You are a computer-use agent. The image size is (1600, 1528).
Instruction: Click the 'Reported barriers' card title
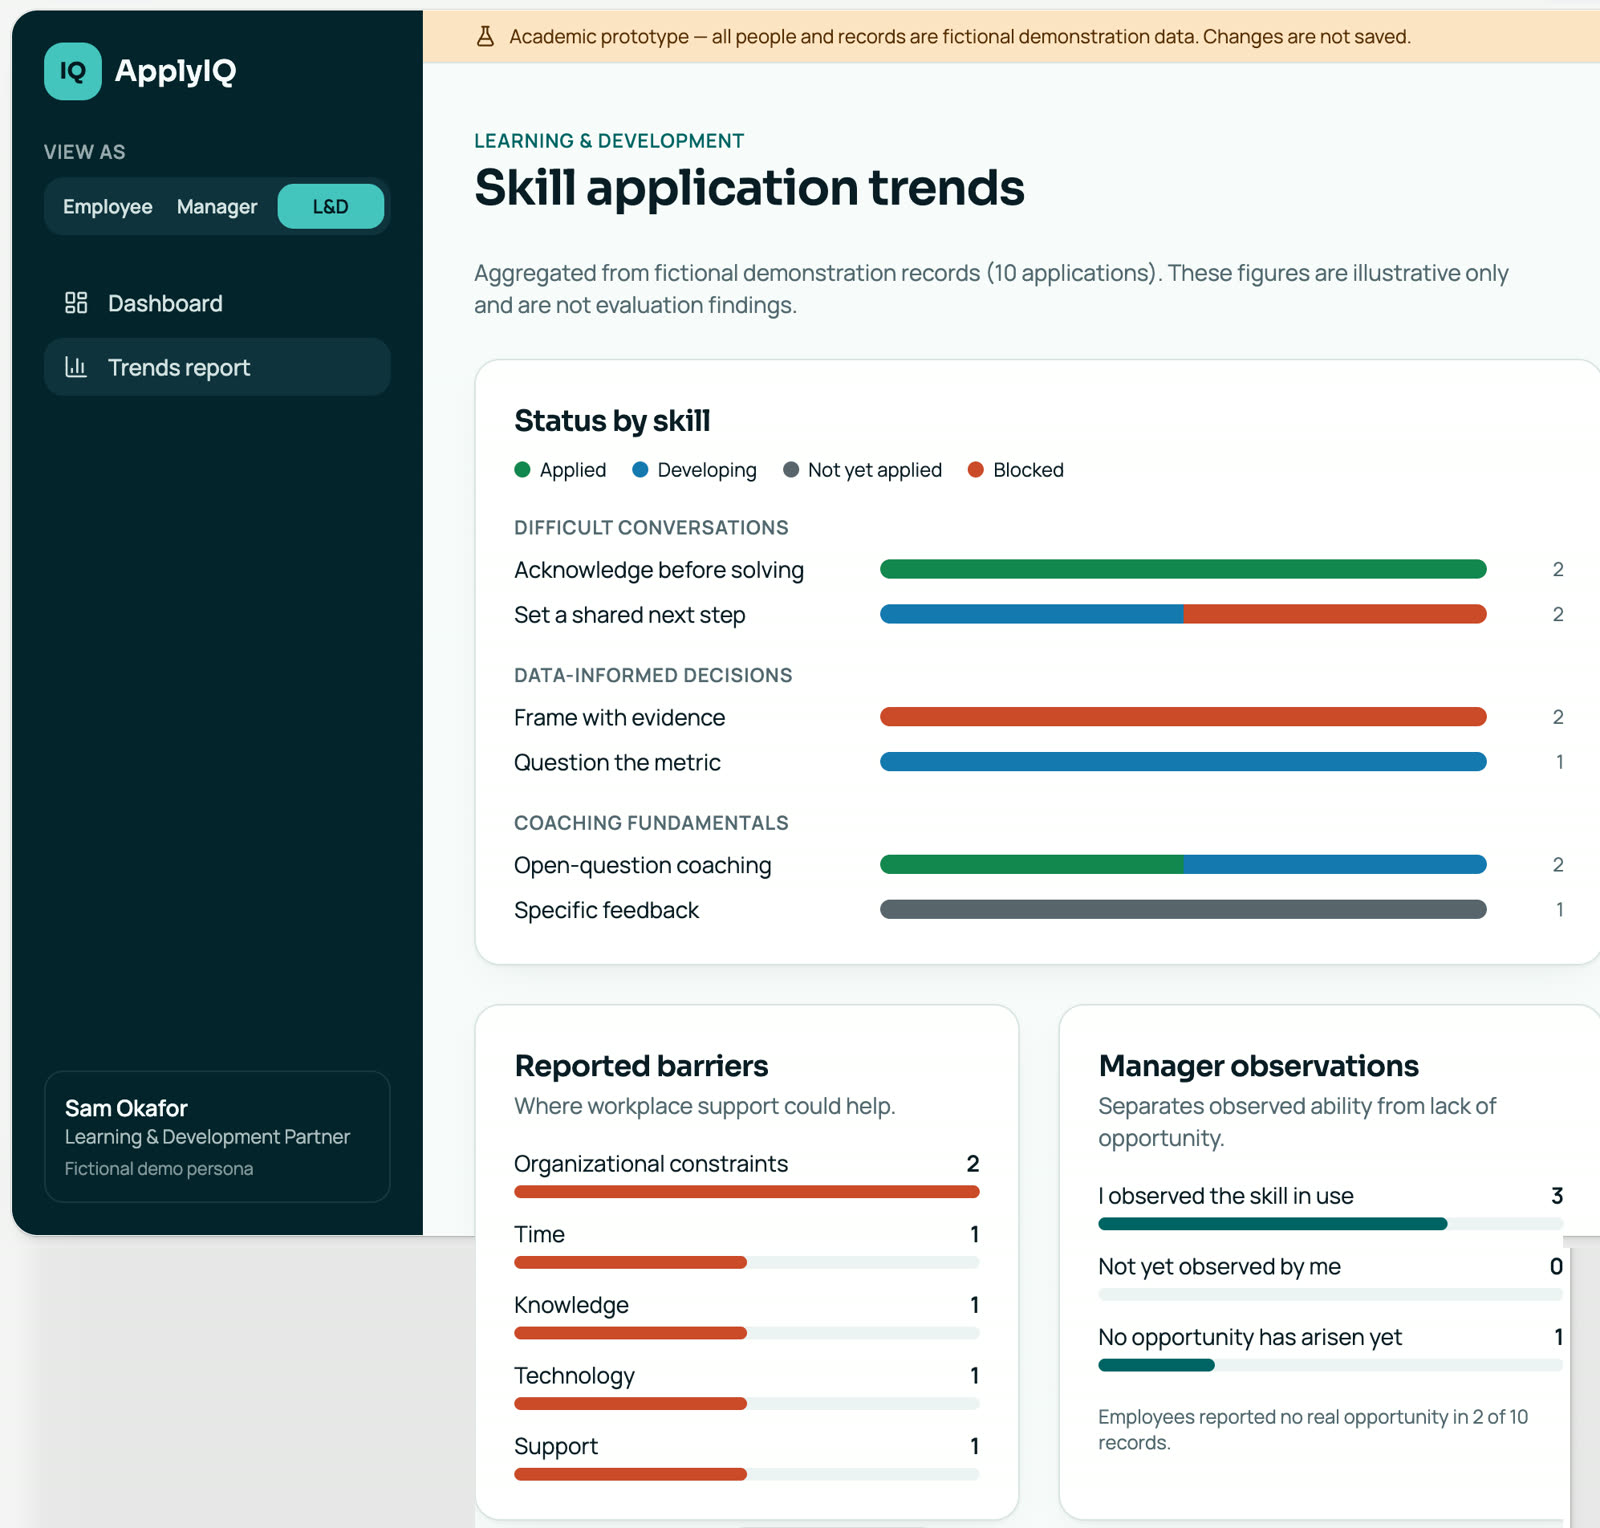[x=641, y=1066]
